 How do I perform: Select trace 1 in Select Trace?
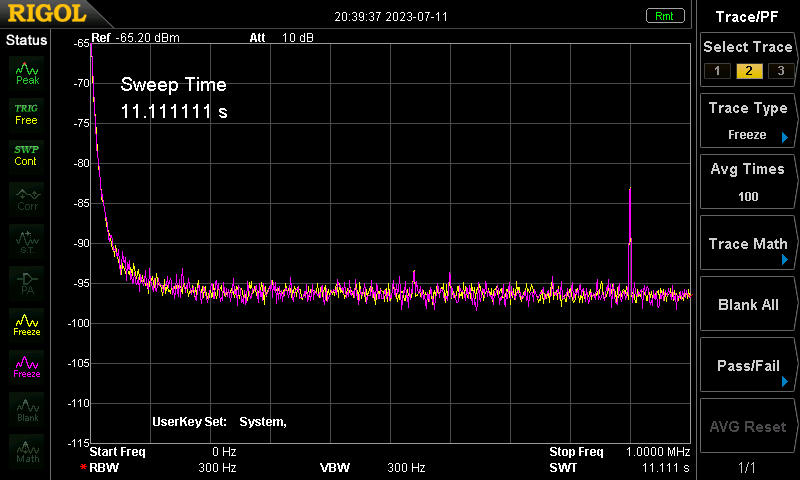click(x=717, y=71)
